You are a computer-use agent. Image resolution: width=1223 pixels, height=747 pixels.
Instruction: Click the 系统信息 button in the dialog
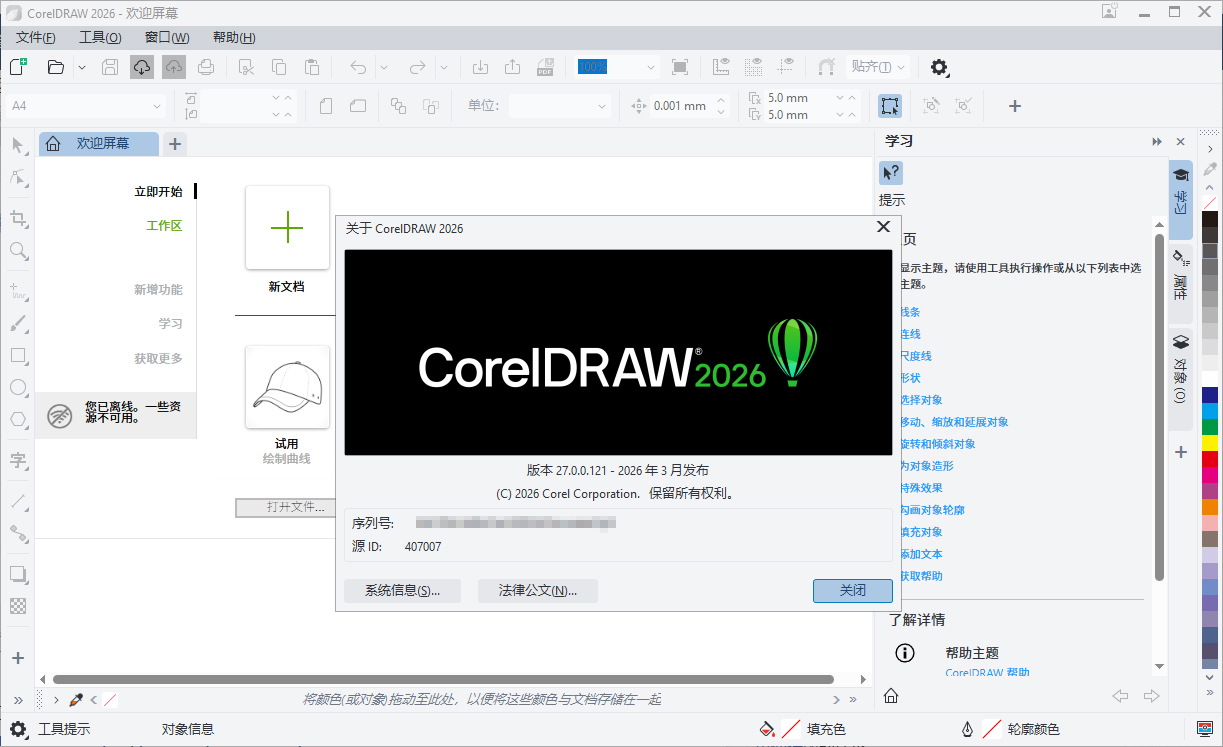click(402, 590)
